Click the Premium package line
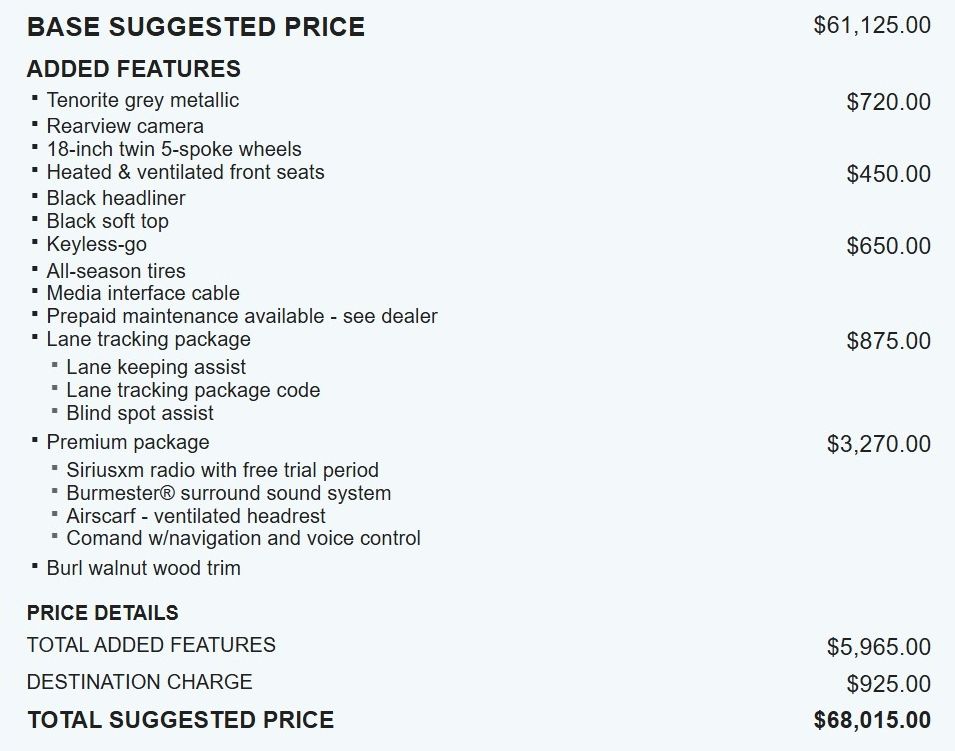The height and width of the screenshot is (751, 955). coord(128,442)
